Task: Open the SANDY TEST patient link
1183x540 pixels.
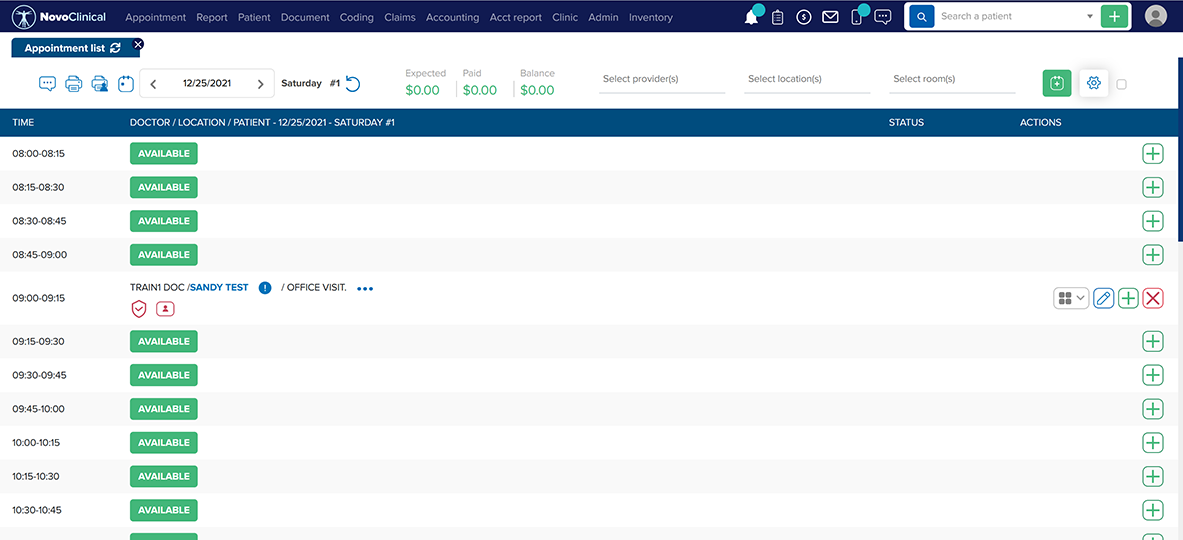Action: (x=219, y=288)
